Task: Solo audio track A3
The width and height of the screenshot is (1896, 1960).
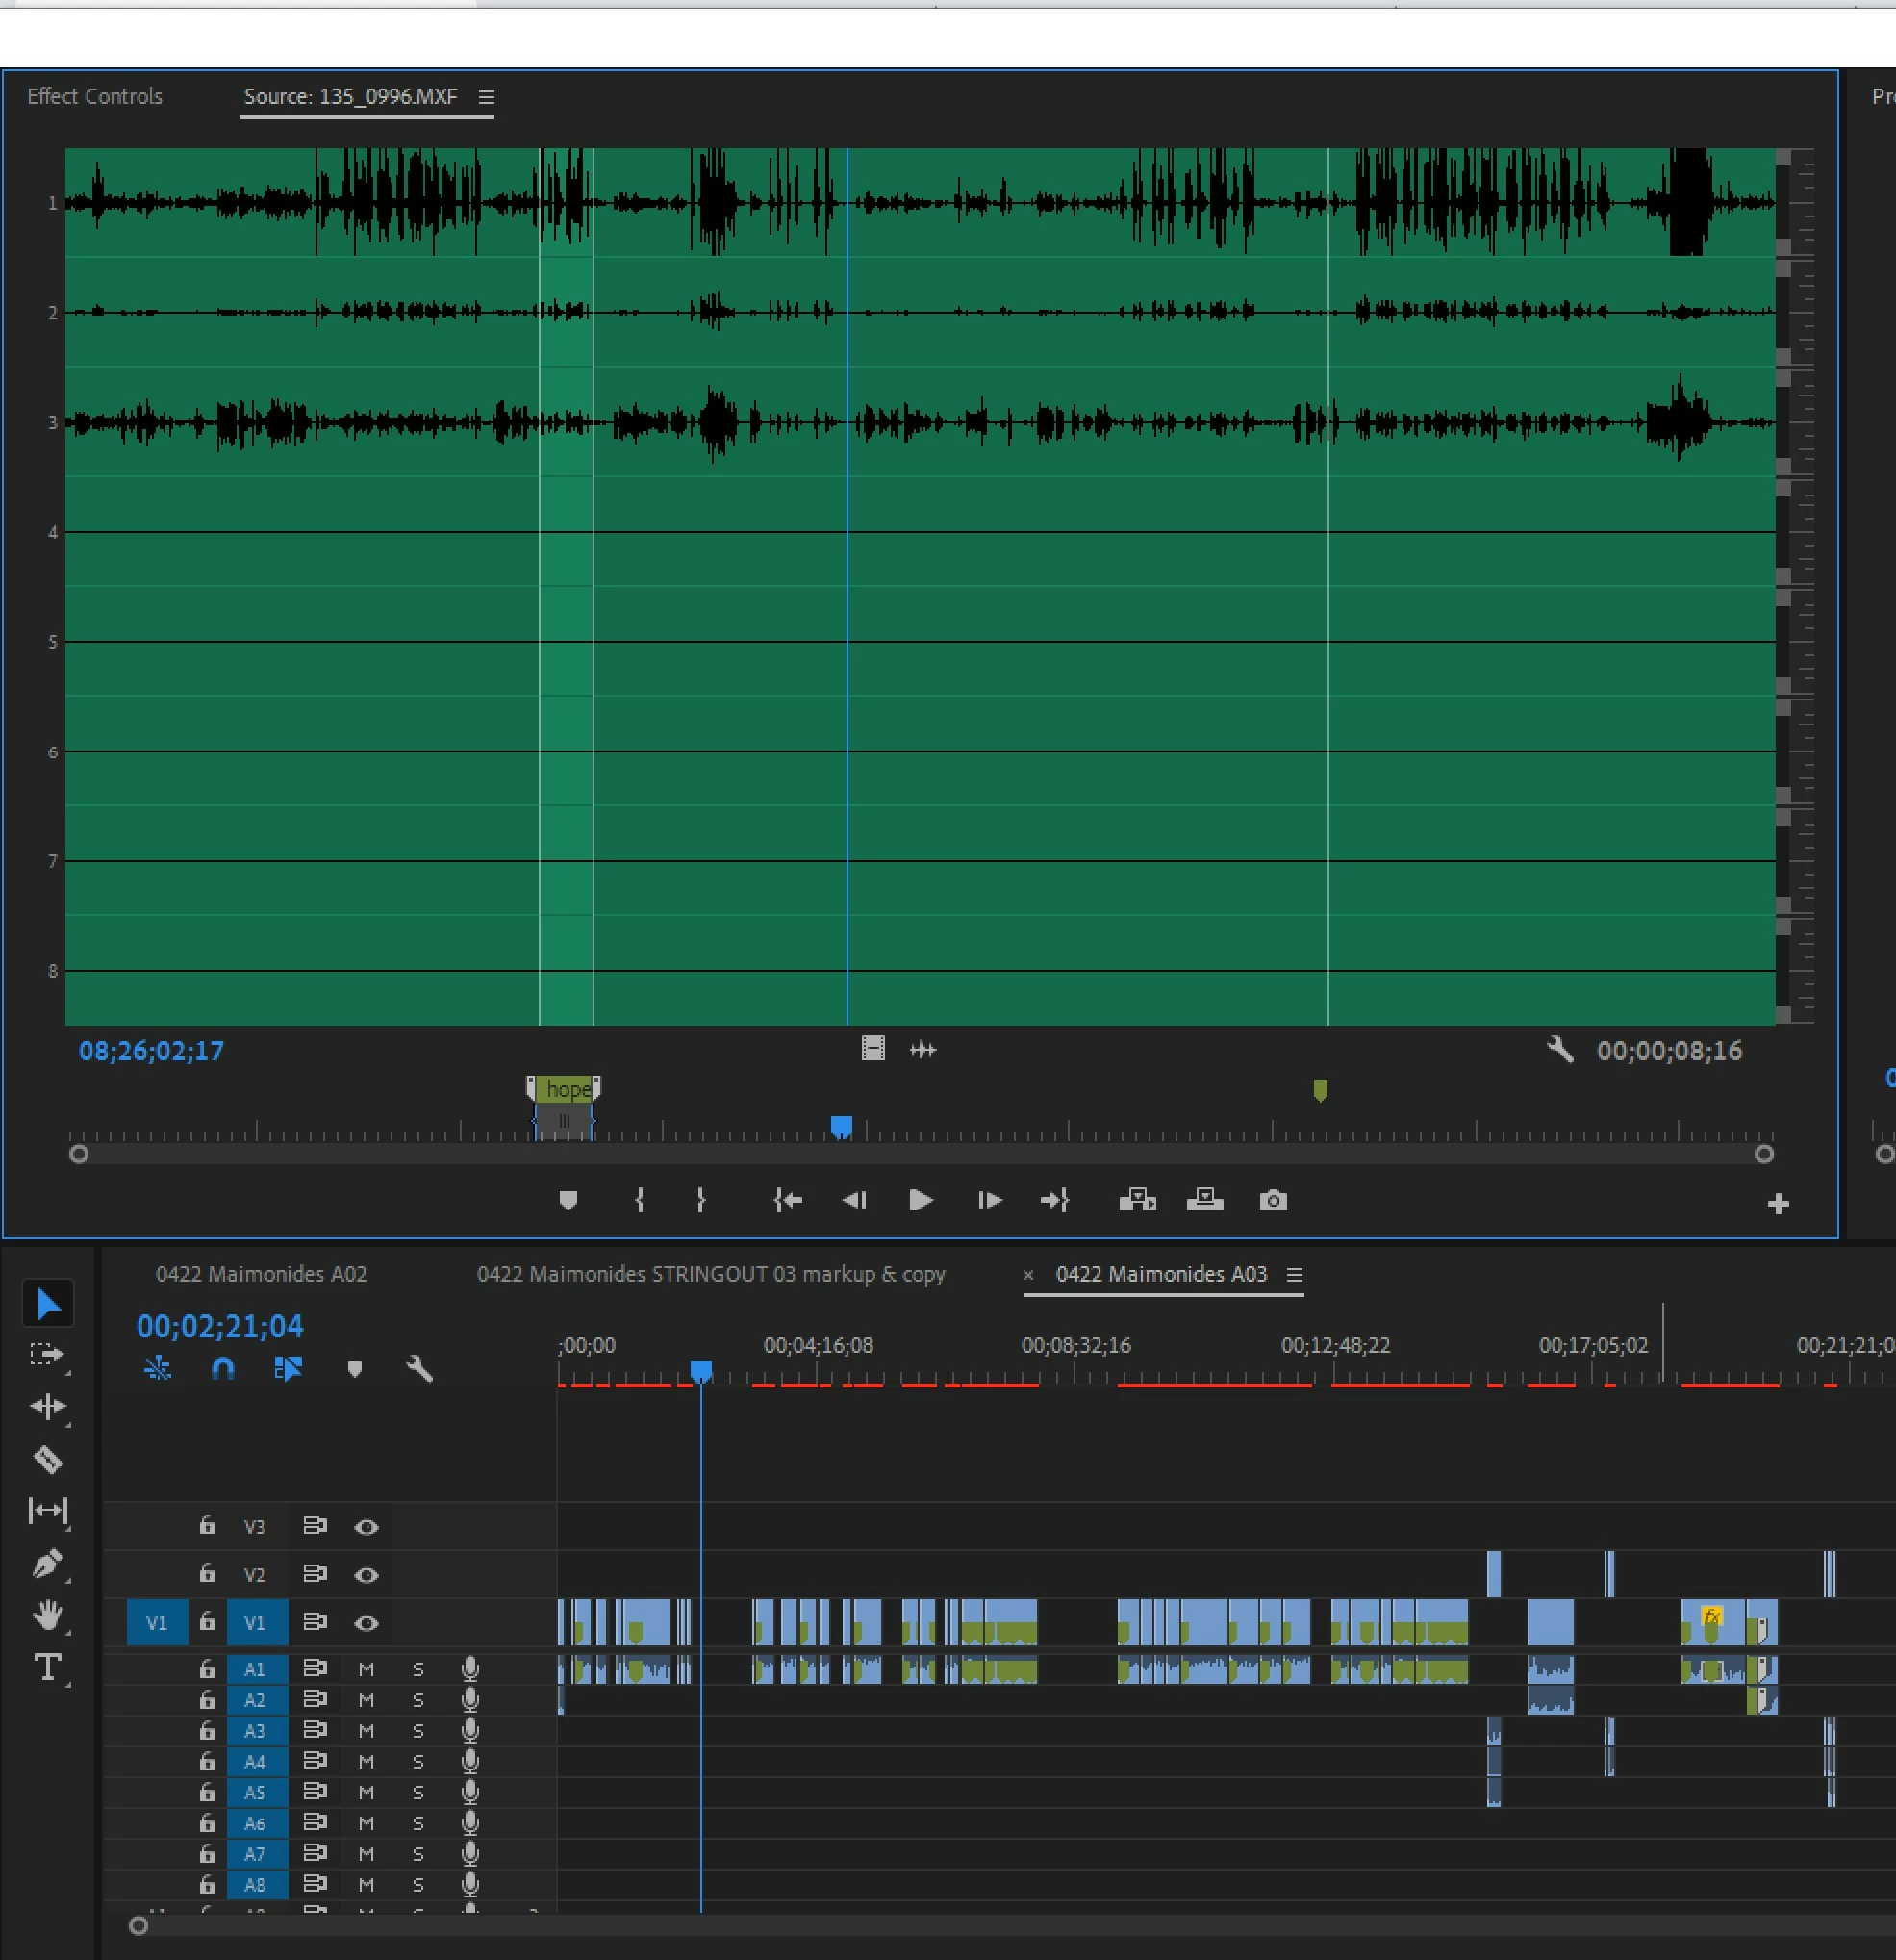Action: click(x=418, y=1731)
